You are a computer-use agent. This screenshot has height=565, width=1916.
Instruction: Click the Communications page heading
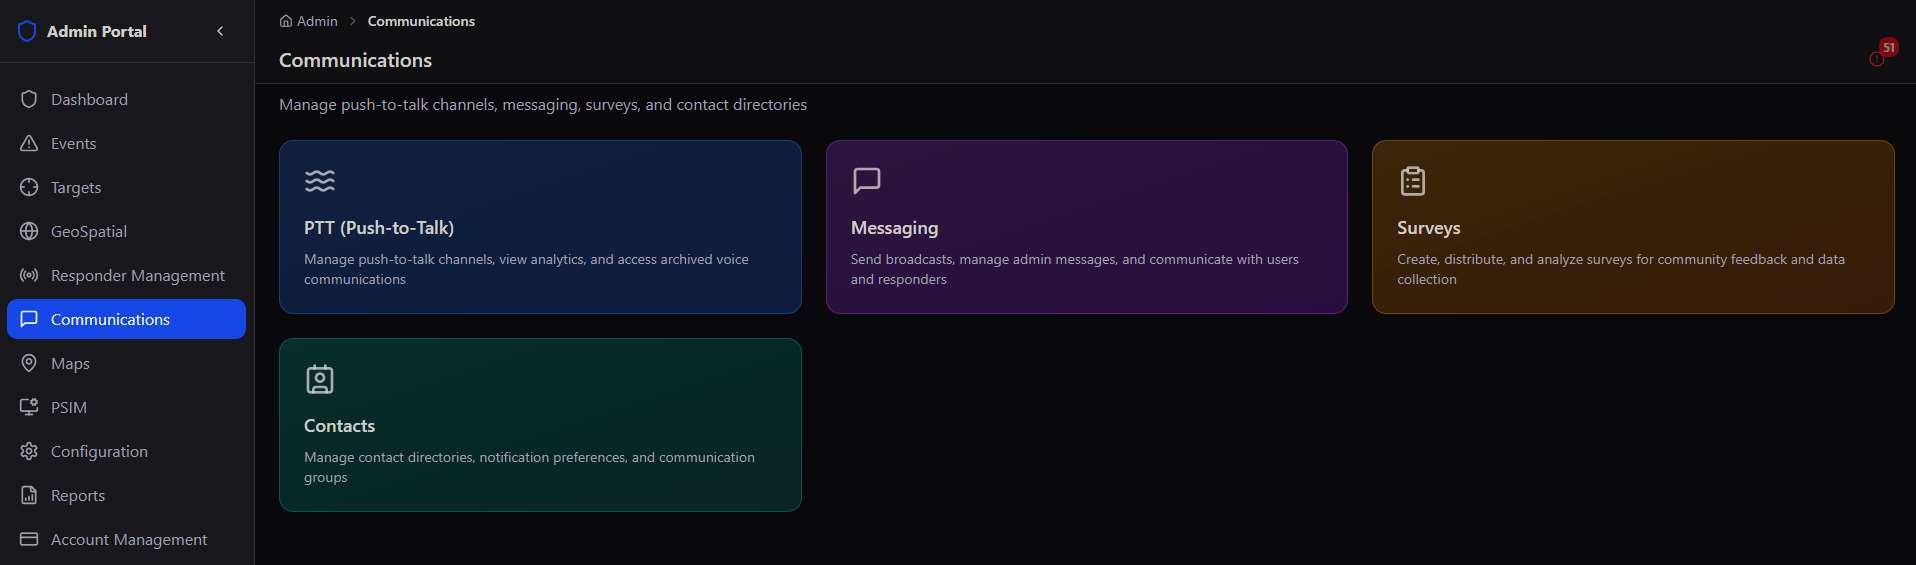[x=355, y=60]
